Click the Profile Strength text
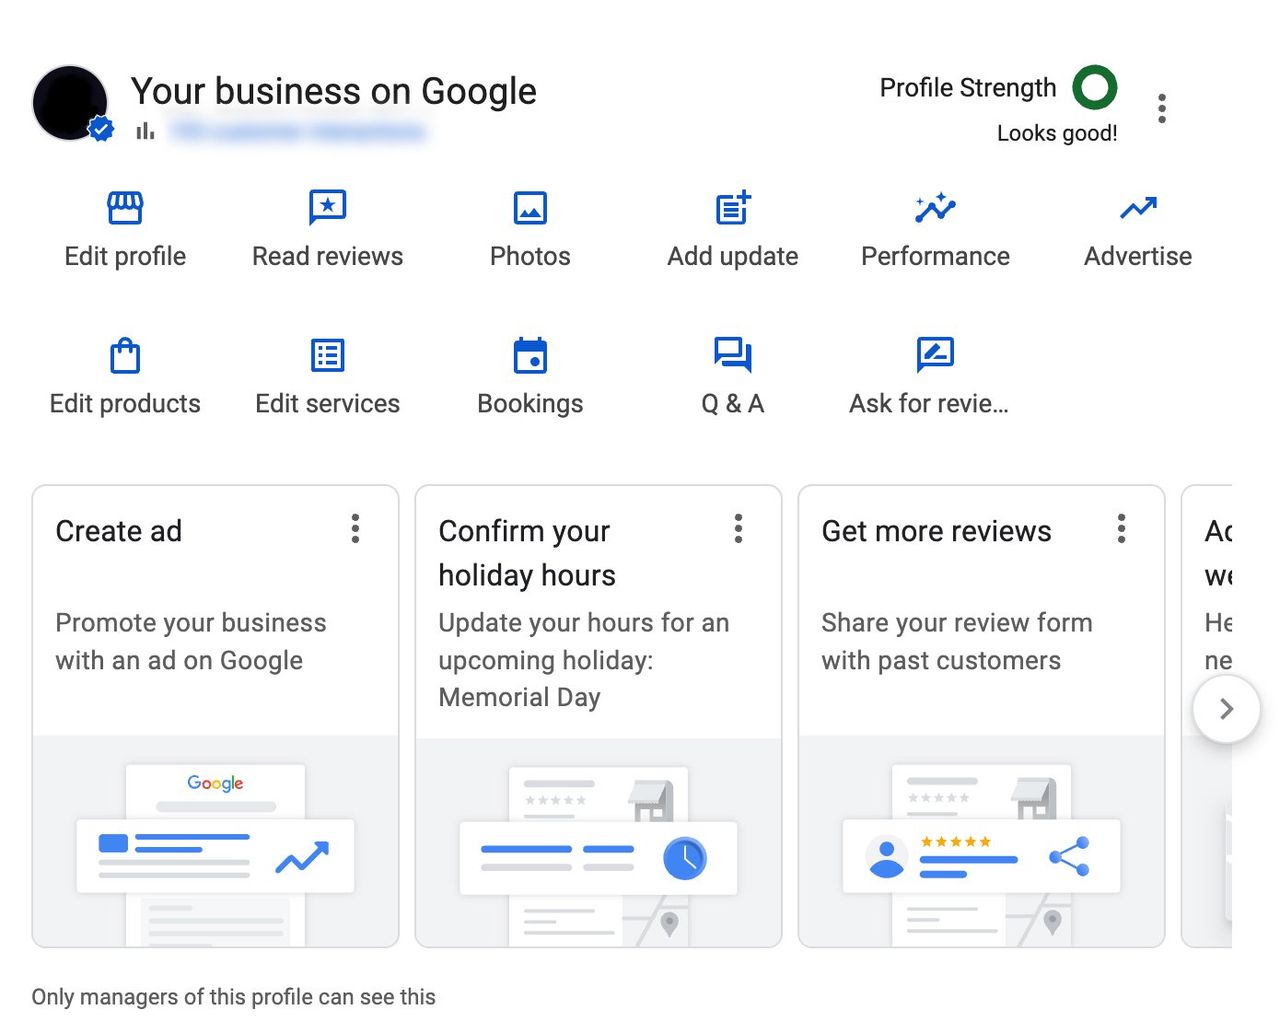 coord(967,88)
